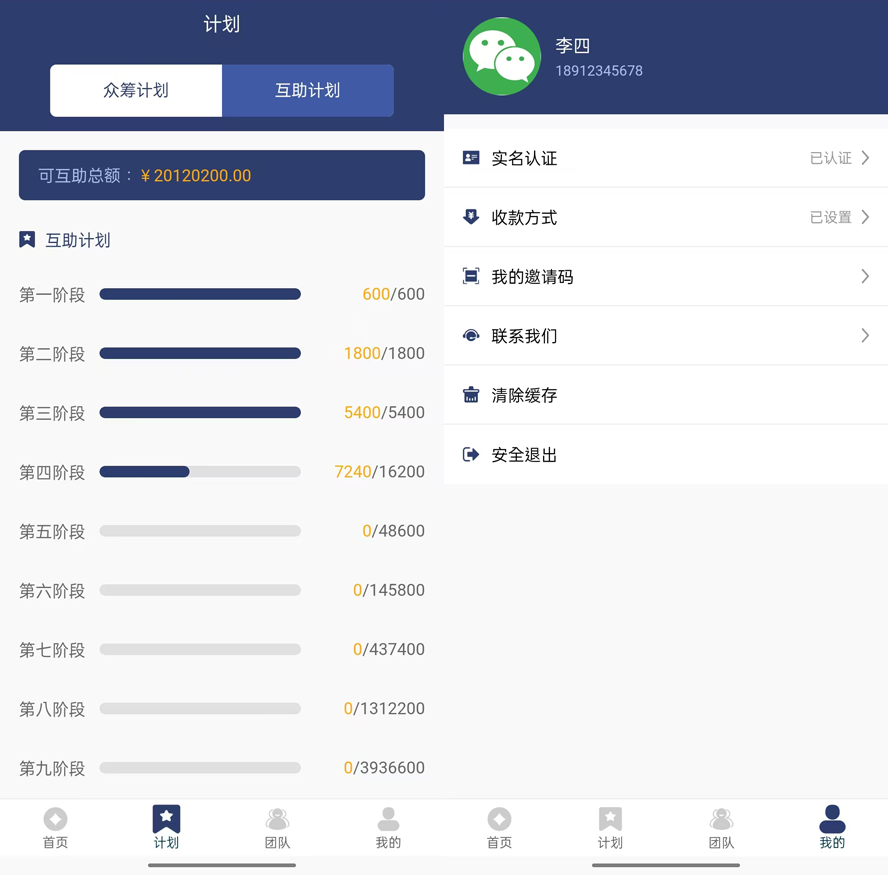This screenshot has height=875, width=888.
Task: Tap the 安全退出 logout icon
Action: [x=471, y=454]
